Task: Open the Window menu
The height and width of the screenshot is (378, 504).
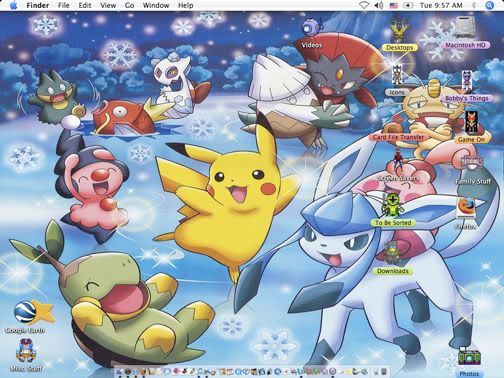Action: pos(156,5)
